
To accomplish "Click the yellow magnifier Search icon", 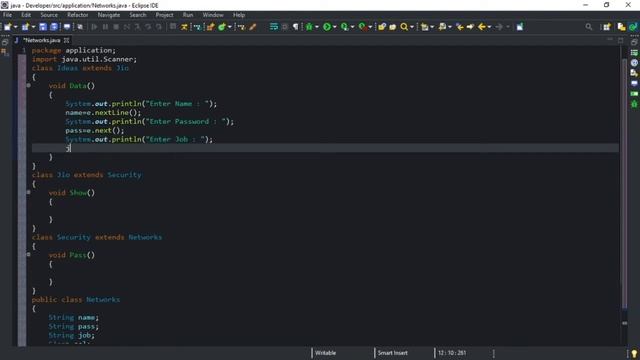I will click(x=404, y=27).
